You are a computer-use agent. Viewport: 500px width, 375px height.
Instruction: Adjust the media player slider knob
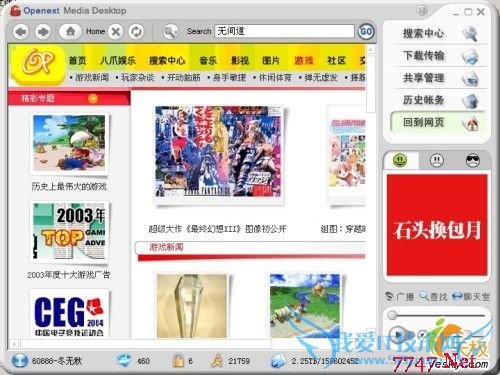point(392,315)
